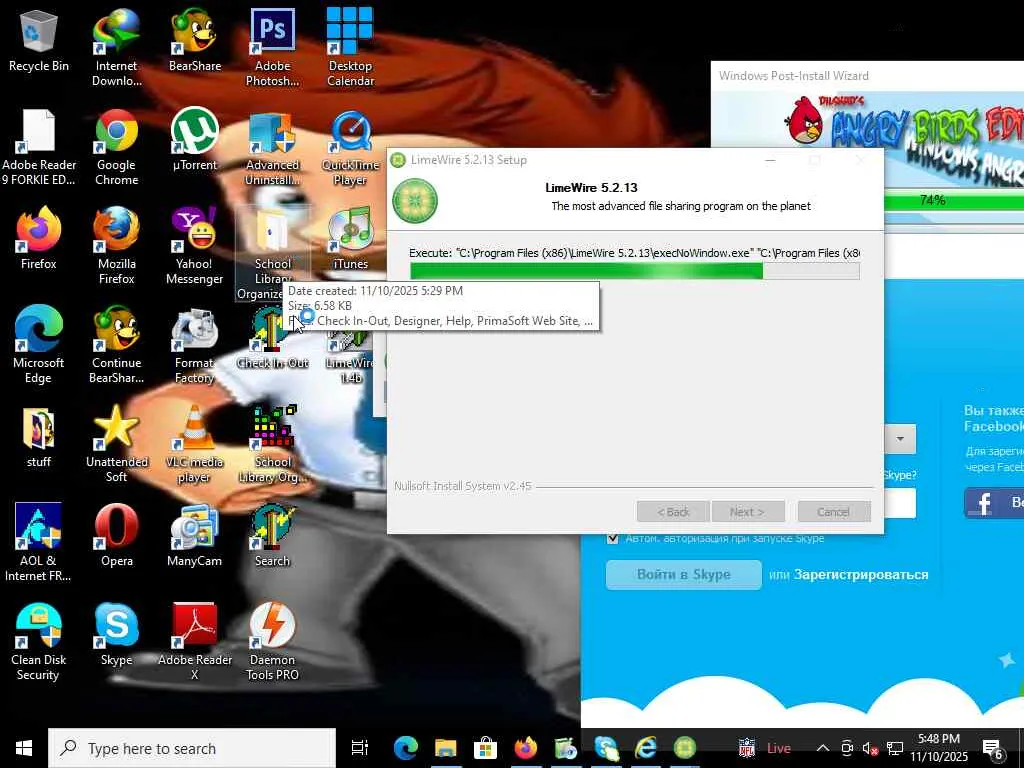Click the Next button in LimeWire Setup
1024x768 pixels.
tap(748, 512)
